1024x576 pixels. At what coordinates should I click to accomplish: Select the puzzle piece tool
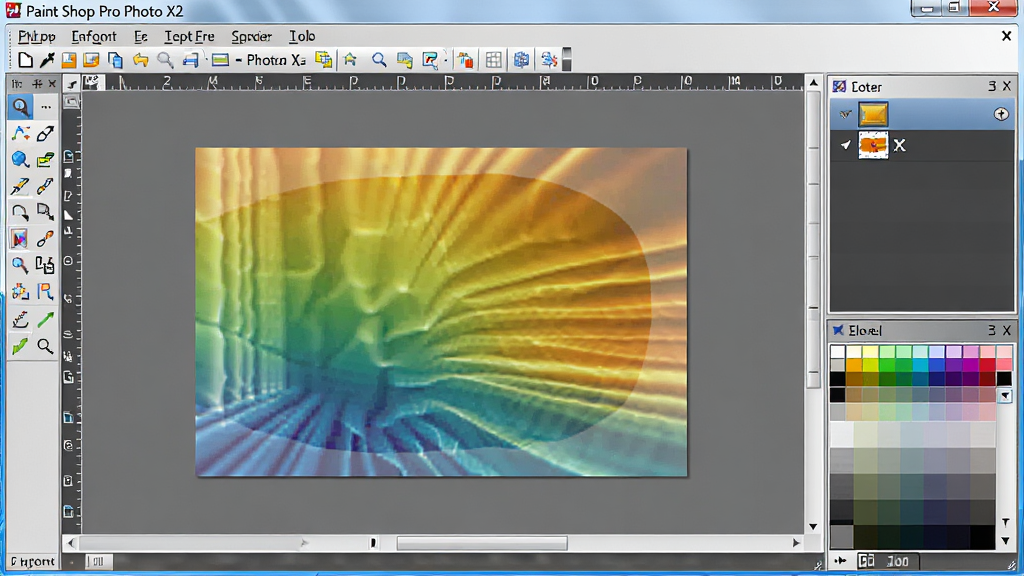[x=20, y=292]
